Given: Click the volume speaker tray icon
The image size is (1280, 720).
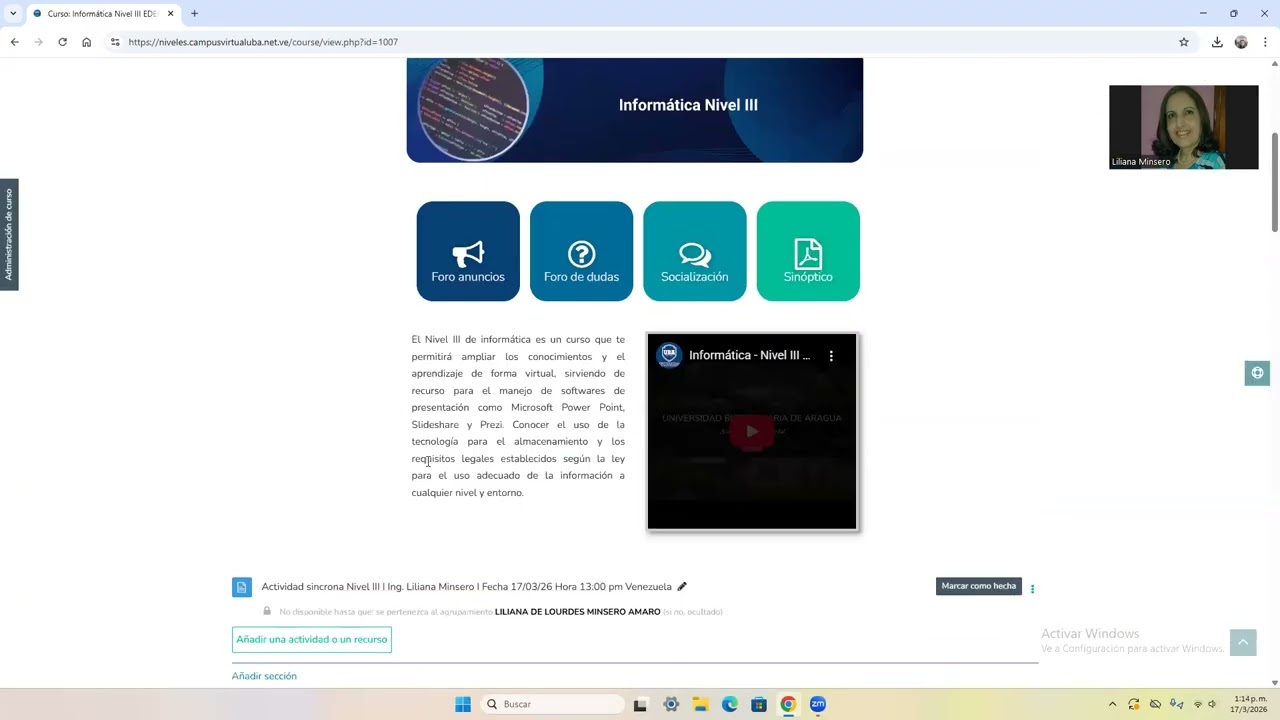Looking at the screenshot, I should [1212, 704].
